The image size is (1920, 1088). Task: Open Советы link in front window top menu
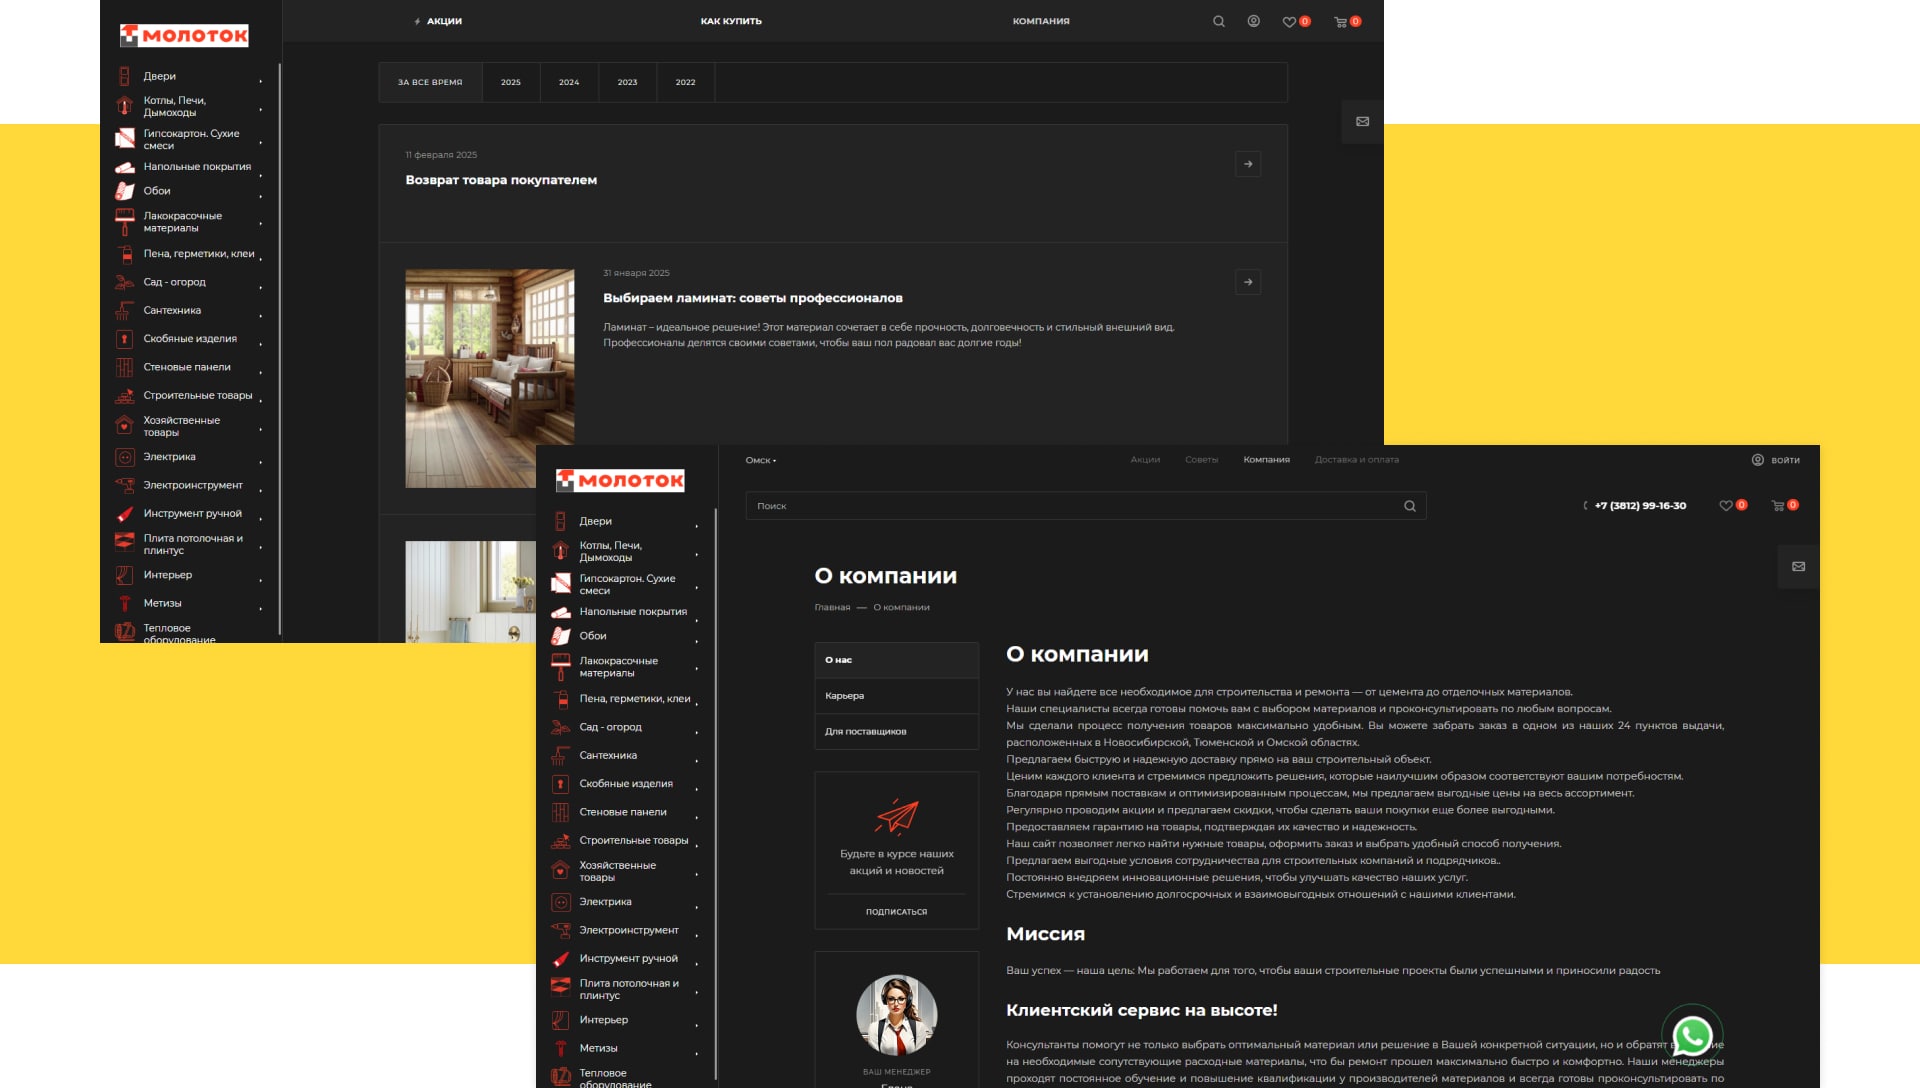click(x=1201, y=460)
